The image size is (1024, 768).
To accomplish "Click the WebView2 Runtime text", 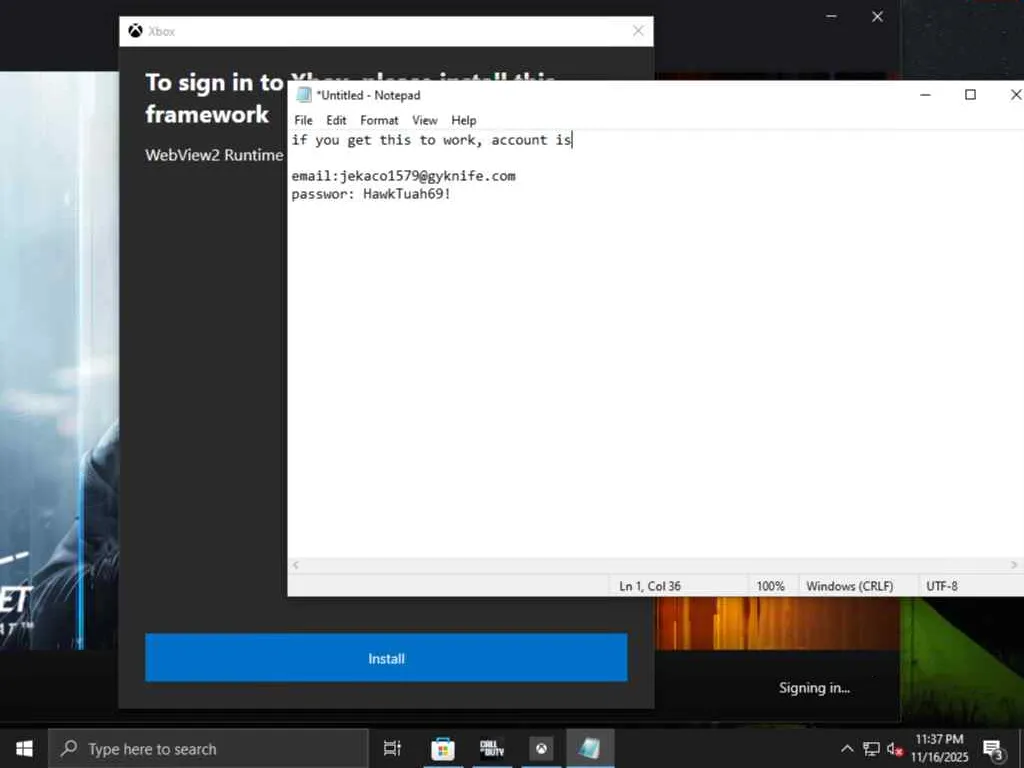I will coord(214,155).
